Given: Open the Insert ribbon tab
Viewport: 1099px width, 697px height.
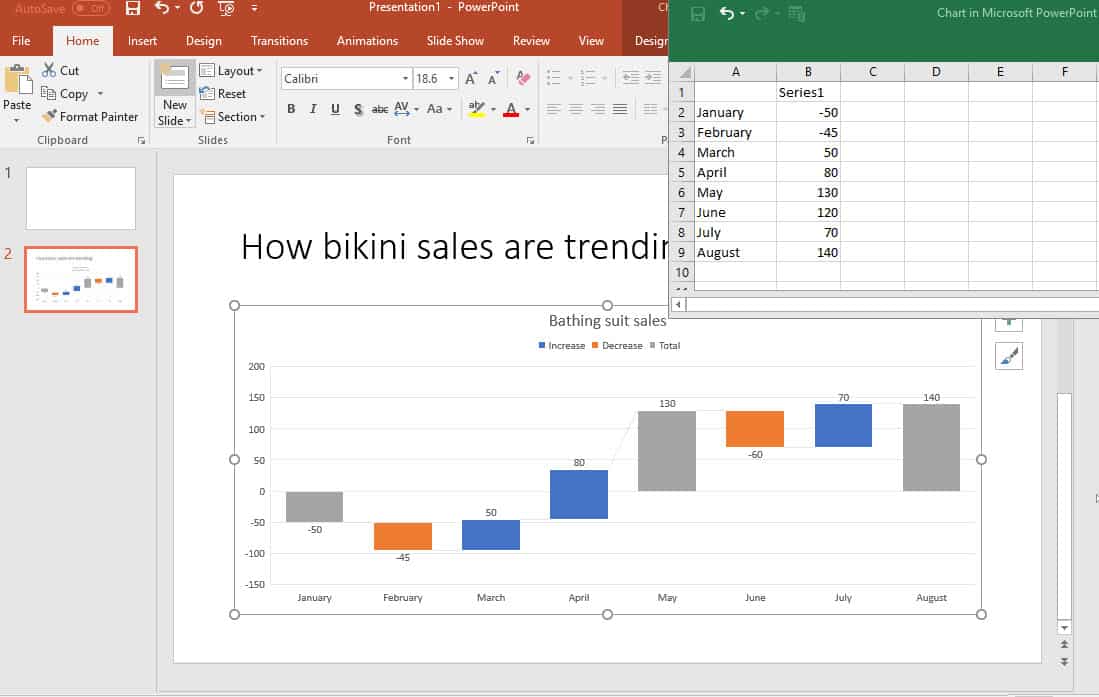Looking at the screenshot, I should (142, 41).
